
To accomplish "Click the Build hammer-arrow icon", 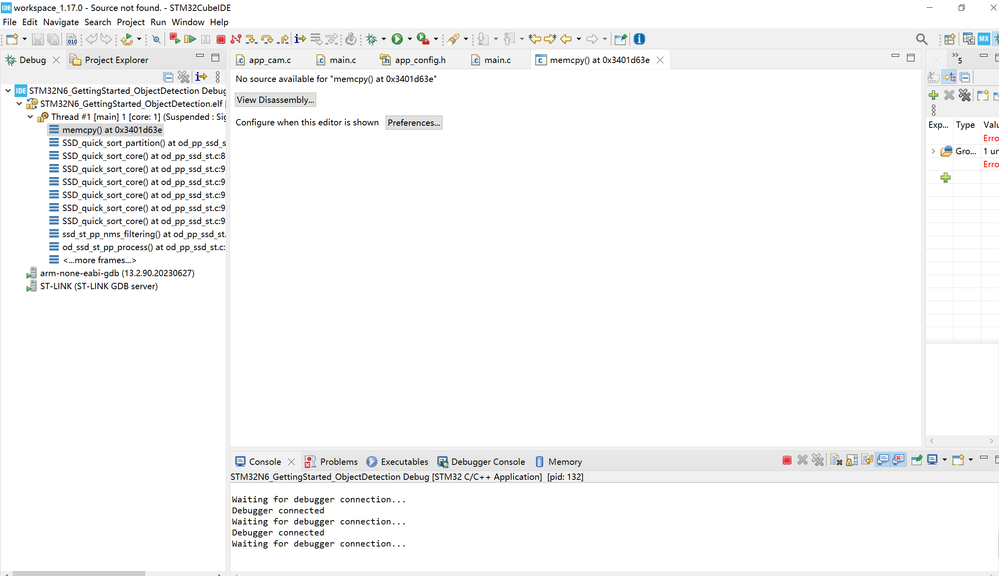I will (127, 39).
